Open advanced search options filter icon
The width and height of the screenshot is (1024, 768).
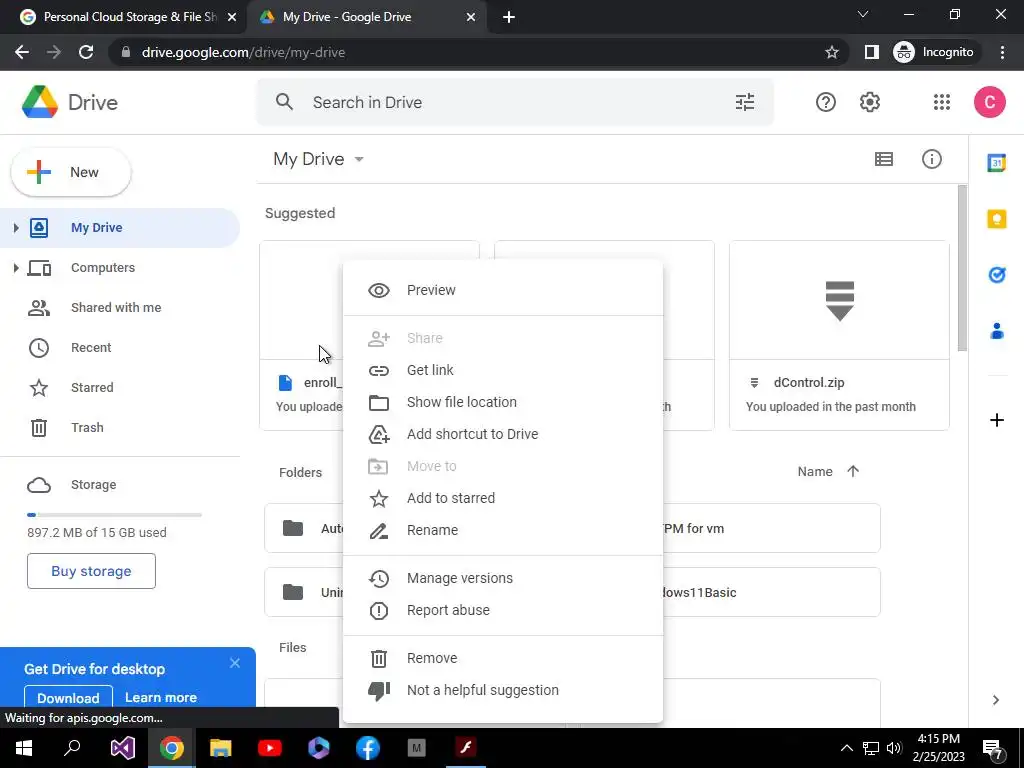click(744, 102)
